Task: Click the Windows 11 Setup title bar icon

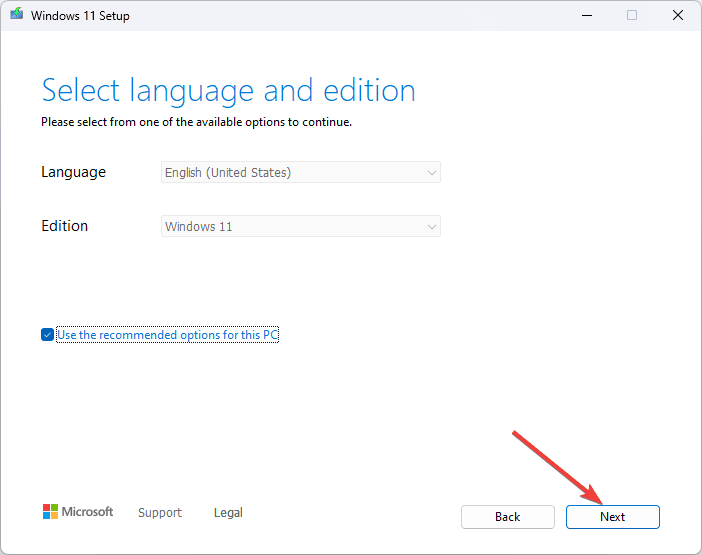Action: (x=17, y=14)
